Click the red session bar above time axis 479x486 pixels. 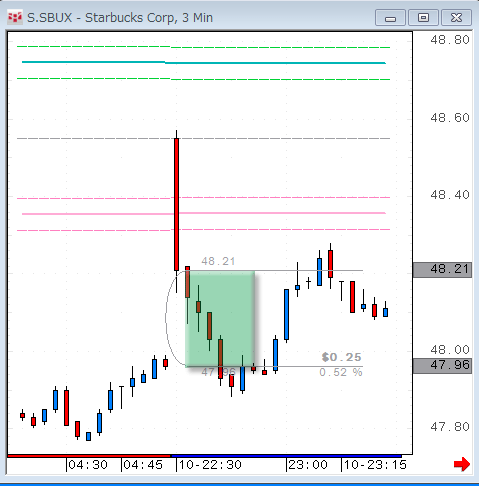pos(89,456)
